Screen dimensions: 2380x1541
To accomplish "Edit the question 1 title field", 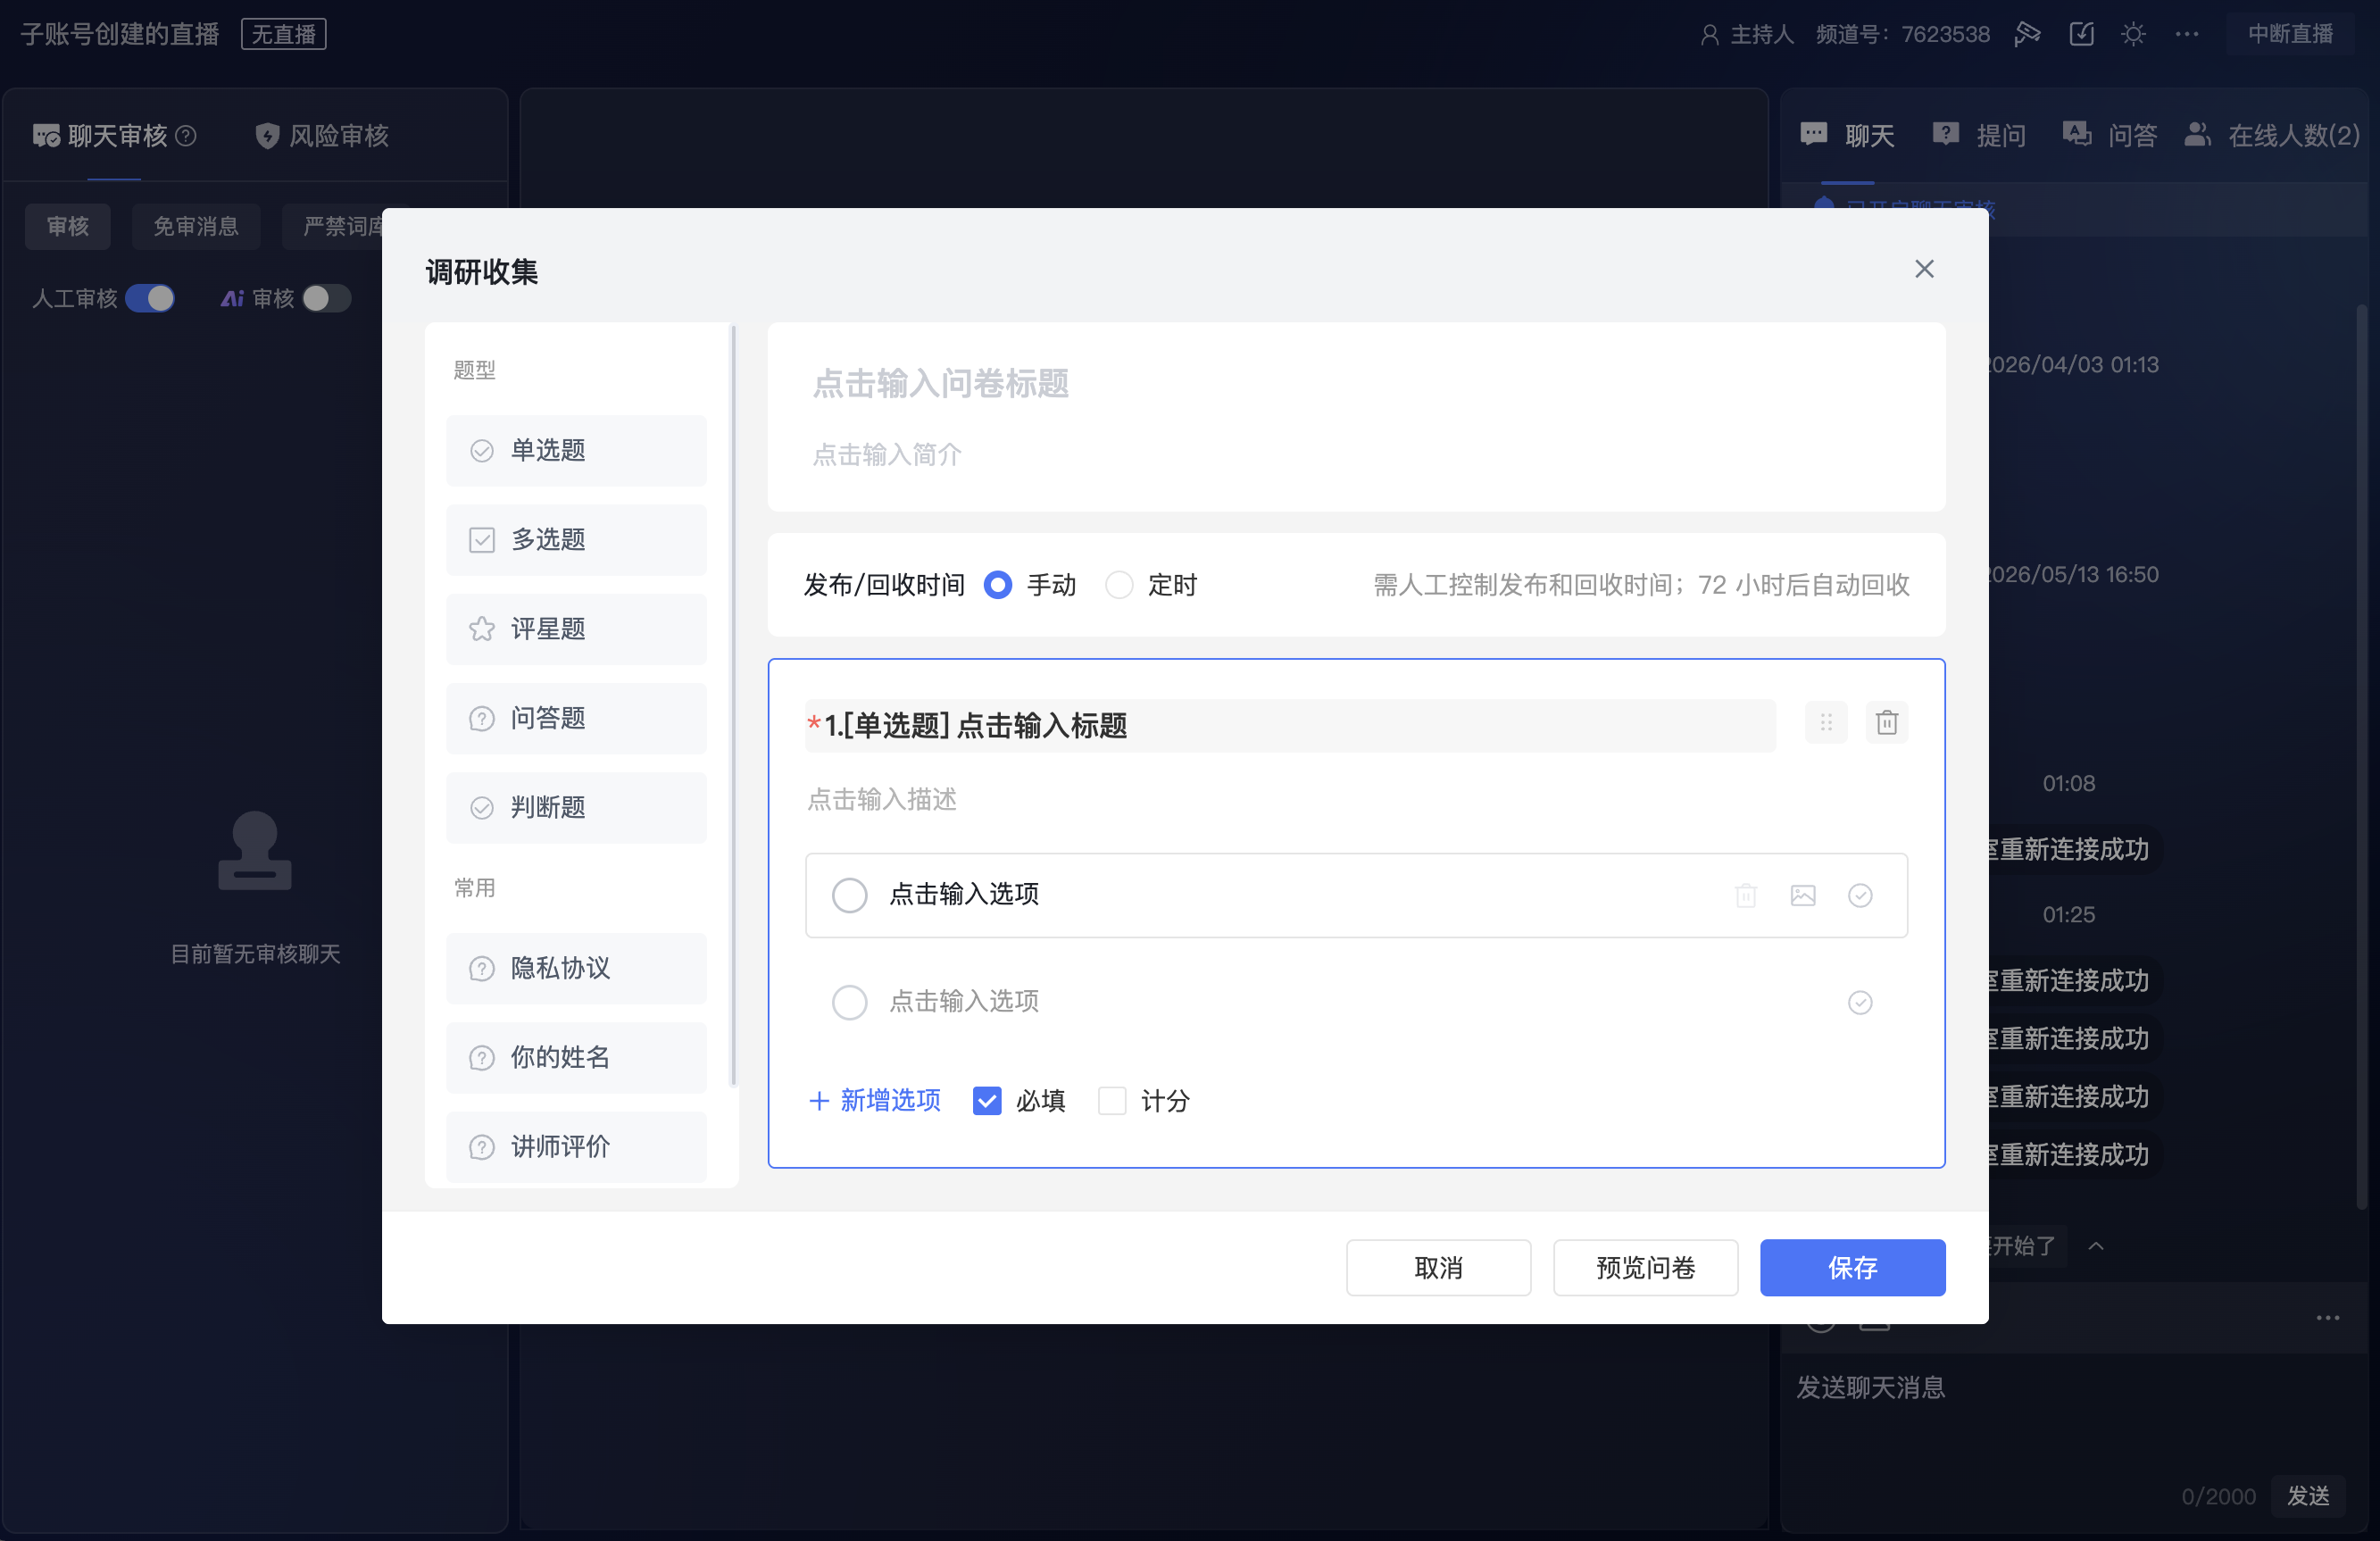I will tap(1290, 725).
